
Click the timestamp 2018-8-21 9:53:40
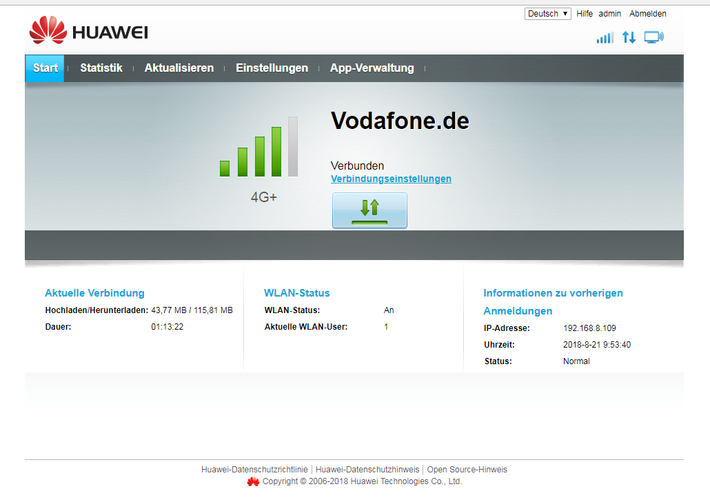point(597,345)
